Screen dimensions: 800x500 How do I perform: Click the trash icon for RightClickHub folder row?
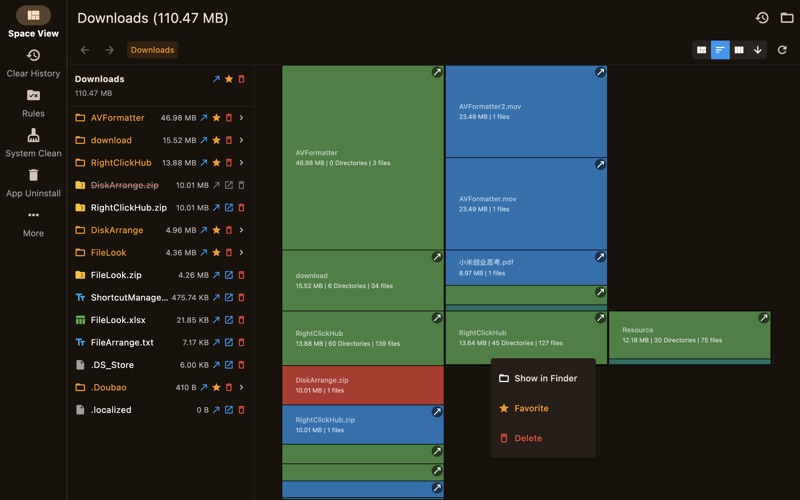click(229, 163)
